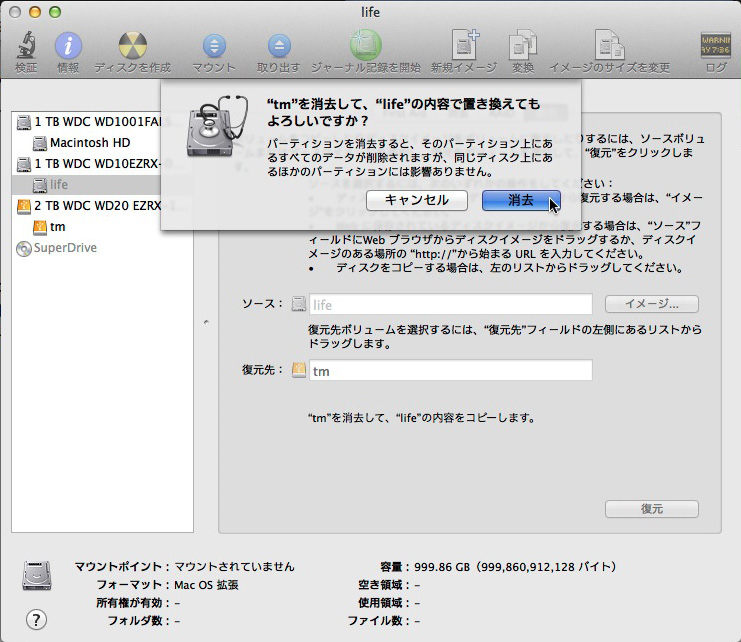The height and width of the screenshot is (642, 741).
Task: Select 2 TB WDC WD20 EZRX disk
Action: [x=96, y=206]
